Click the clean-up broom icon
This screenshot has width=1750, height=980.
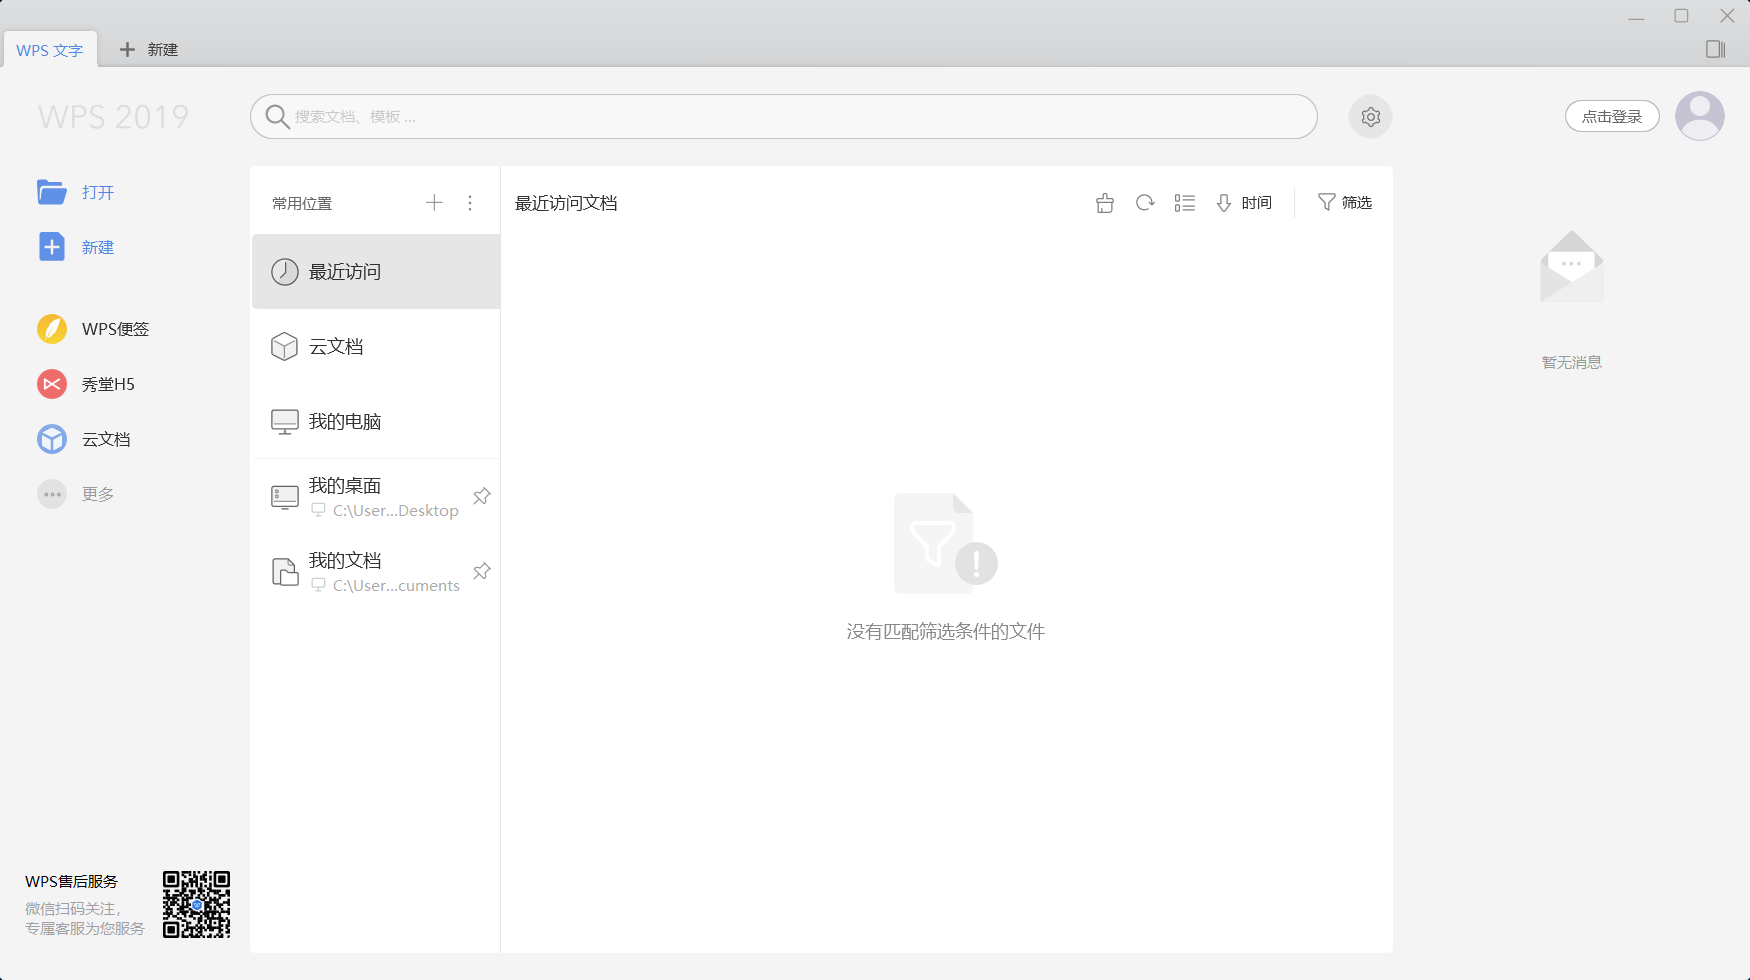click(1104, 203)
